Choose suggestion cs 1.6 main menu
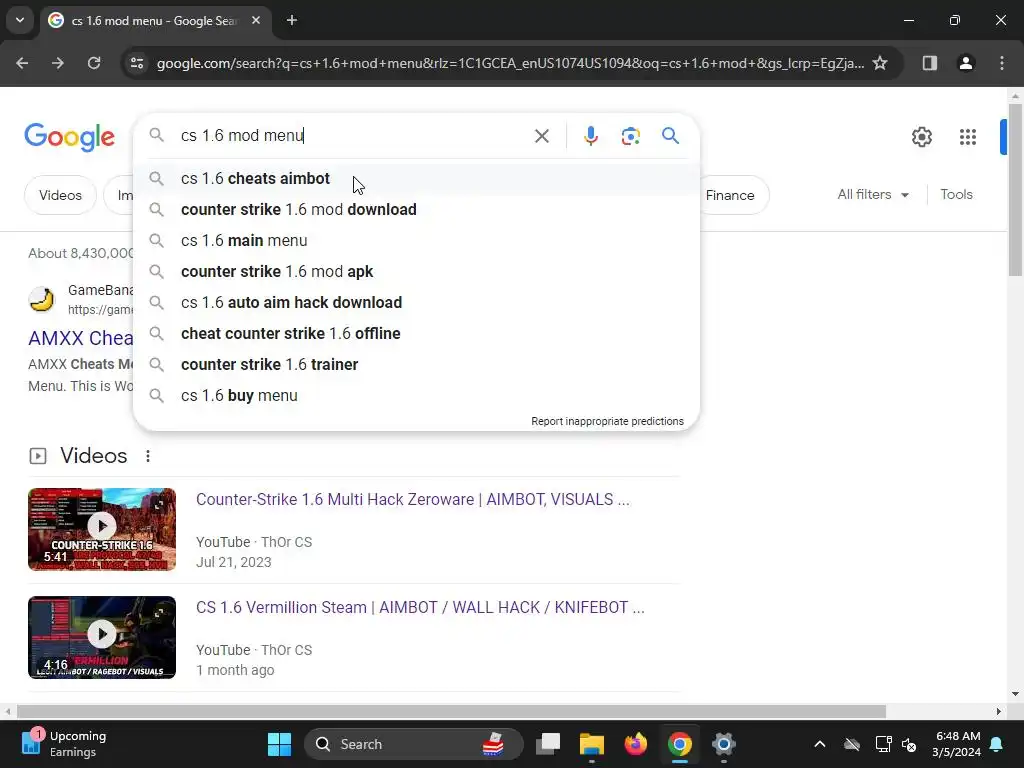Viewport: 1024px width, 768px height. click(x=416, y=240)
